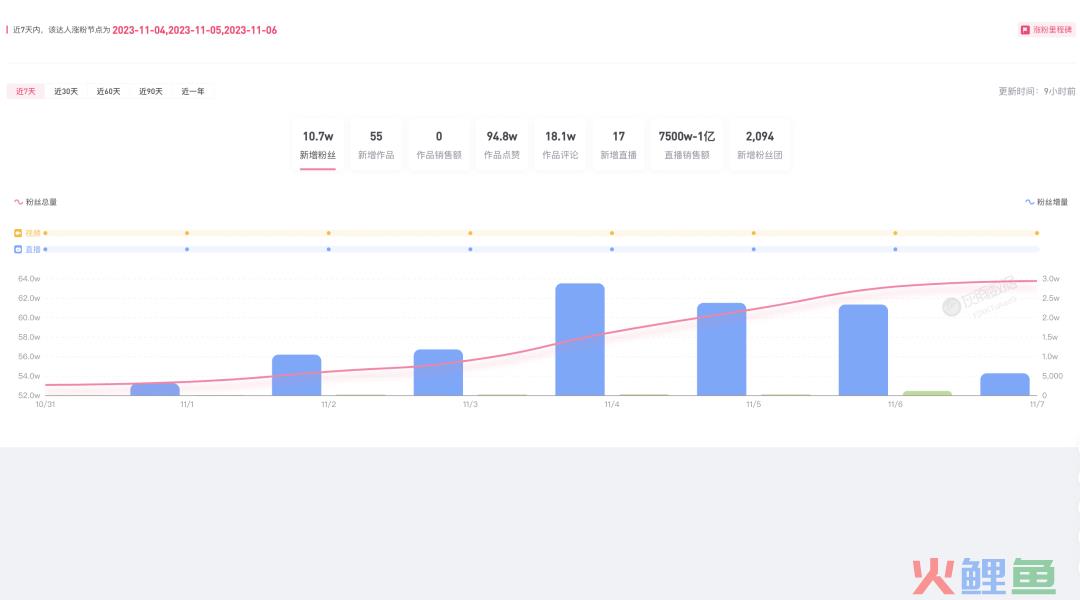Click the 直播 marker dot above 11/1
Viewport: 1080px width, 600px height.
[x=187, y=249]
